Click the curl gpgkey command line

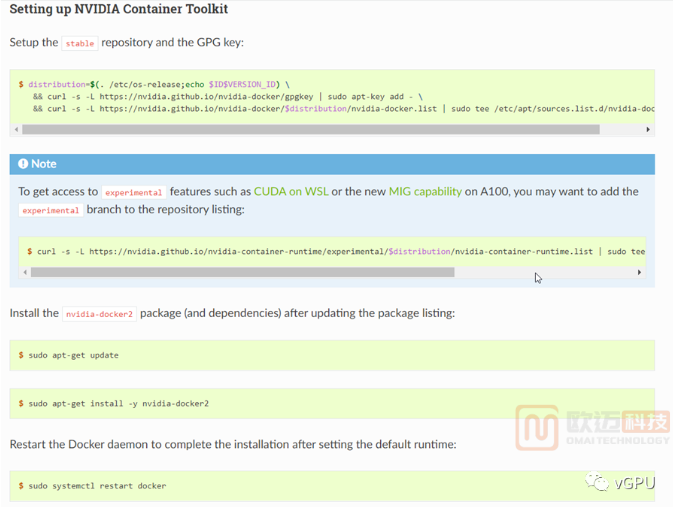(228, 97)
